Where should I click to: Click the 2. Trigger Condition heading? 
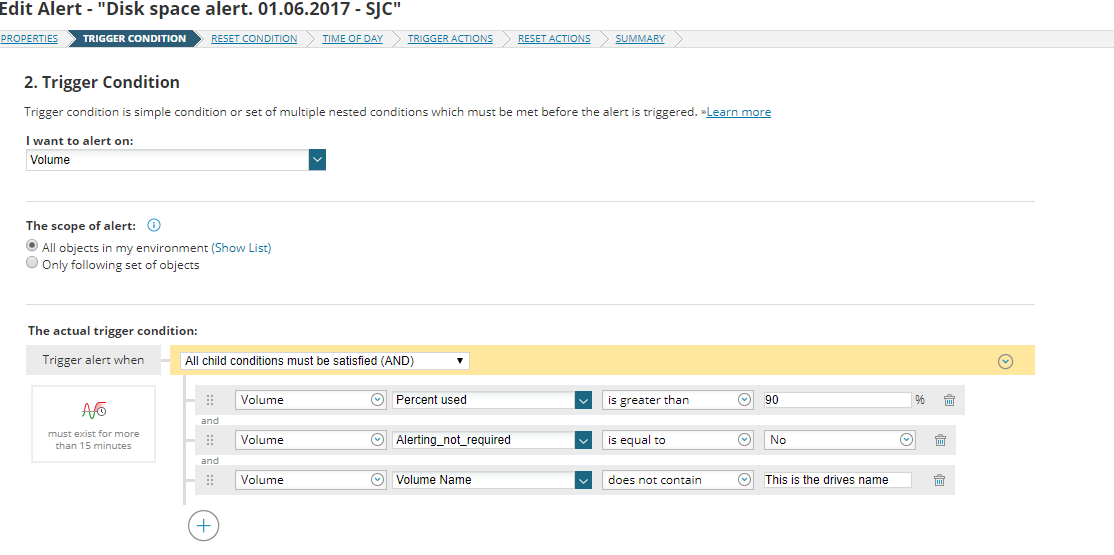click(x=102, y=82)
